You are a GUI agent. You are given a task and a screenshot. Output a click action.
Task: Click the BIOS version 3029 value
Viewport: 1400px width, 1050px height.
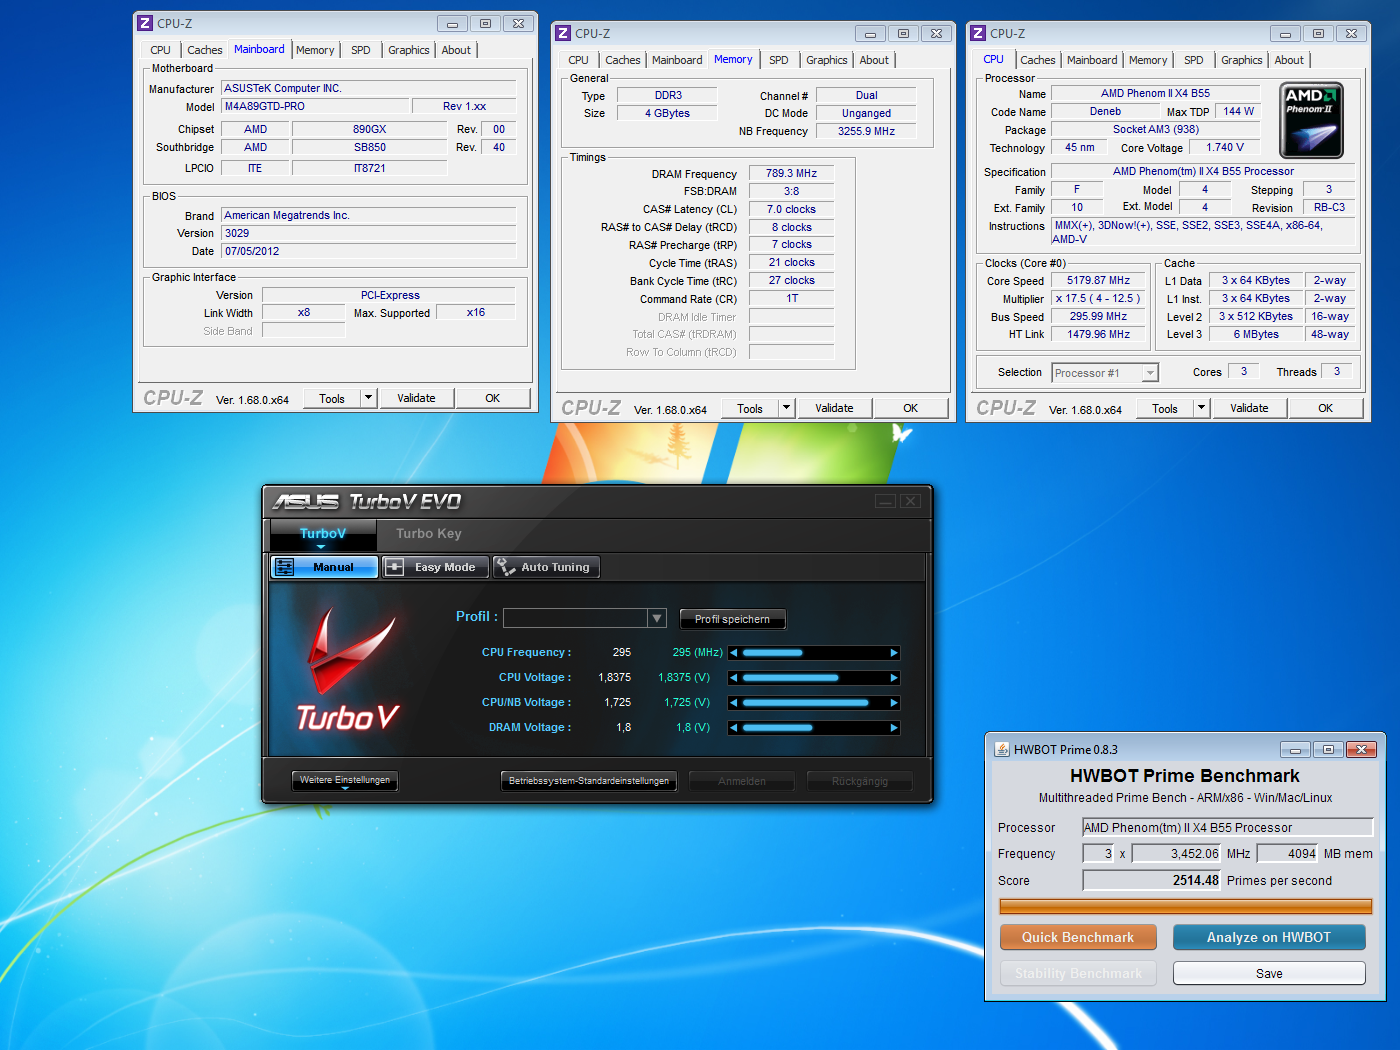pos(369,233)
